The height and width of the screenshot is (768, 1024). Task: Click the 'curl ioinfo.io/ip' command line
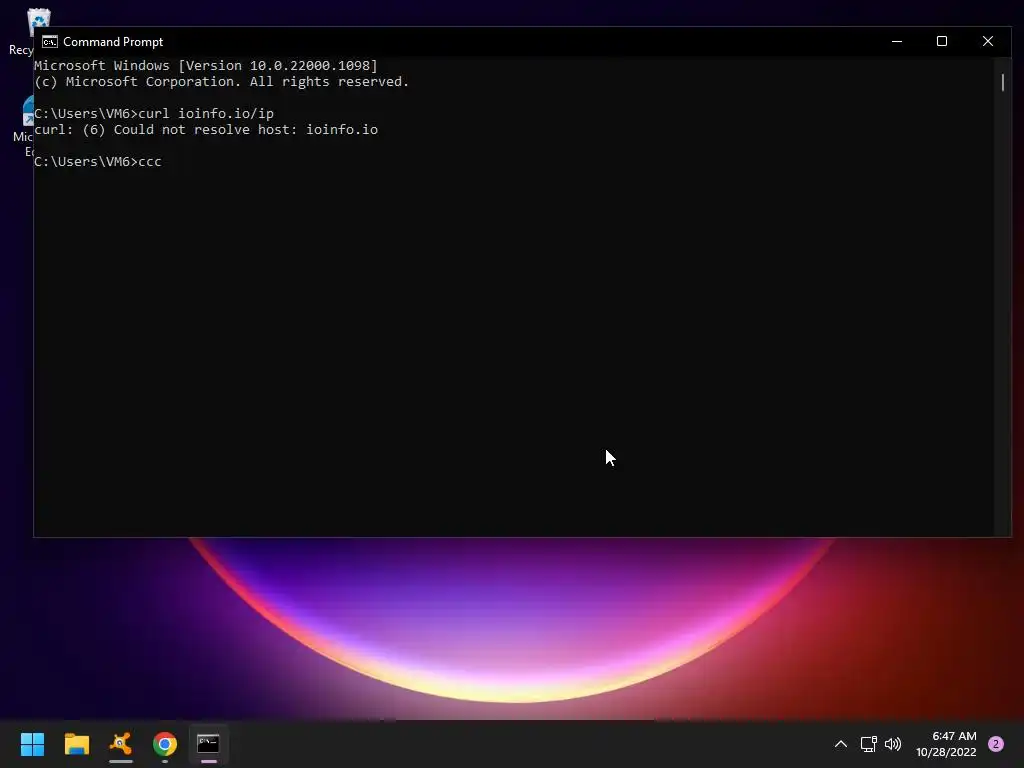[x=153, y=114]
